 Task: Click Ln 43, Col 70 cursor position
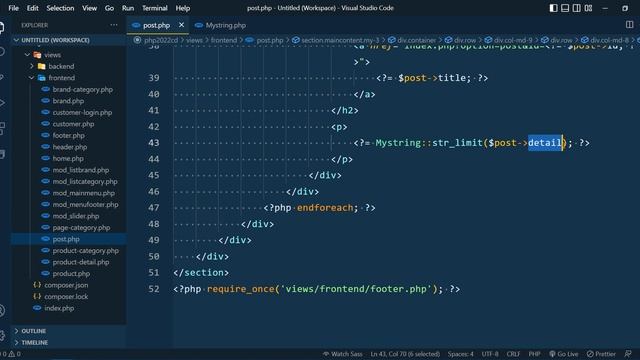pyautogui.click(x=405, y=354)
